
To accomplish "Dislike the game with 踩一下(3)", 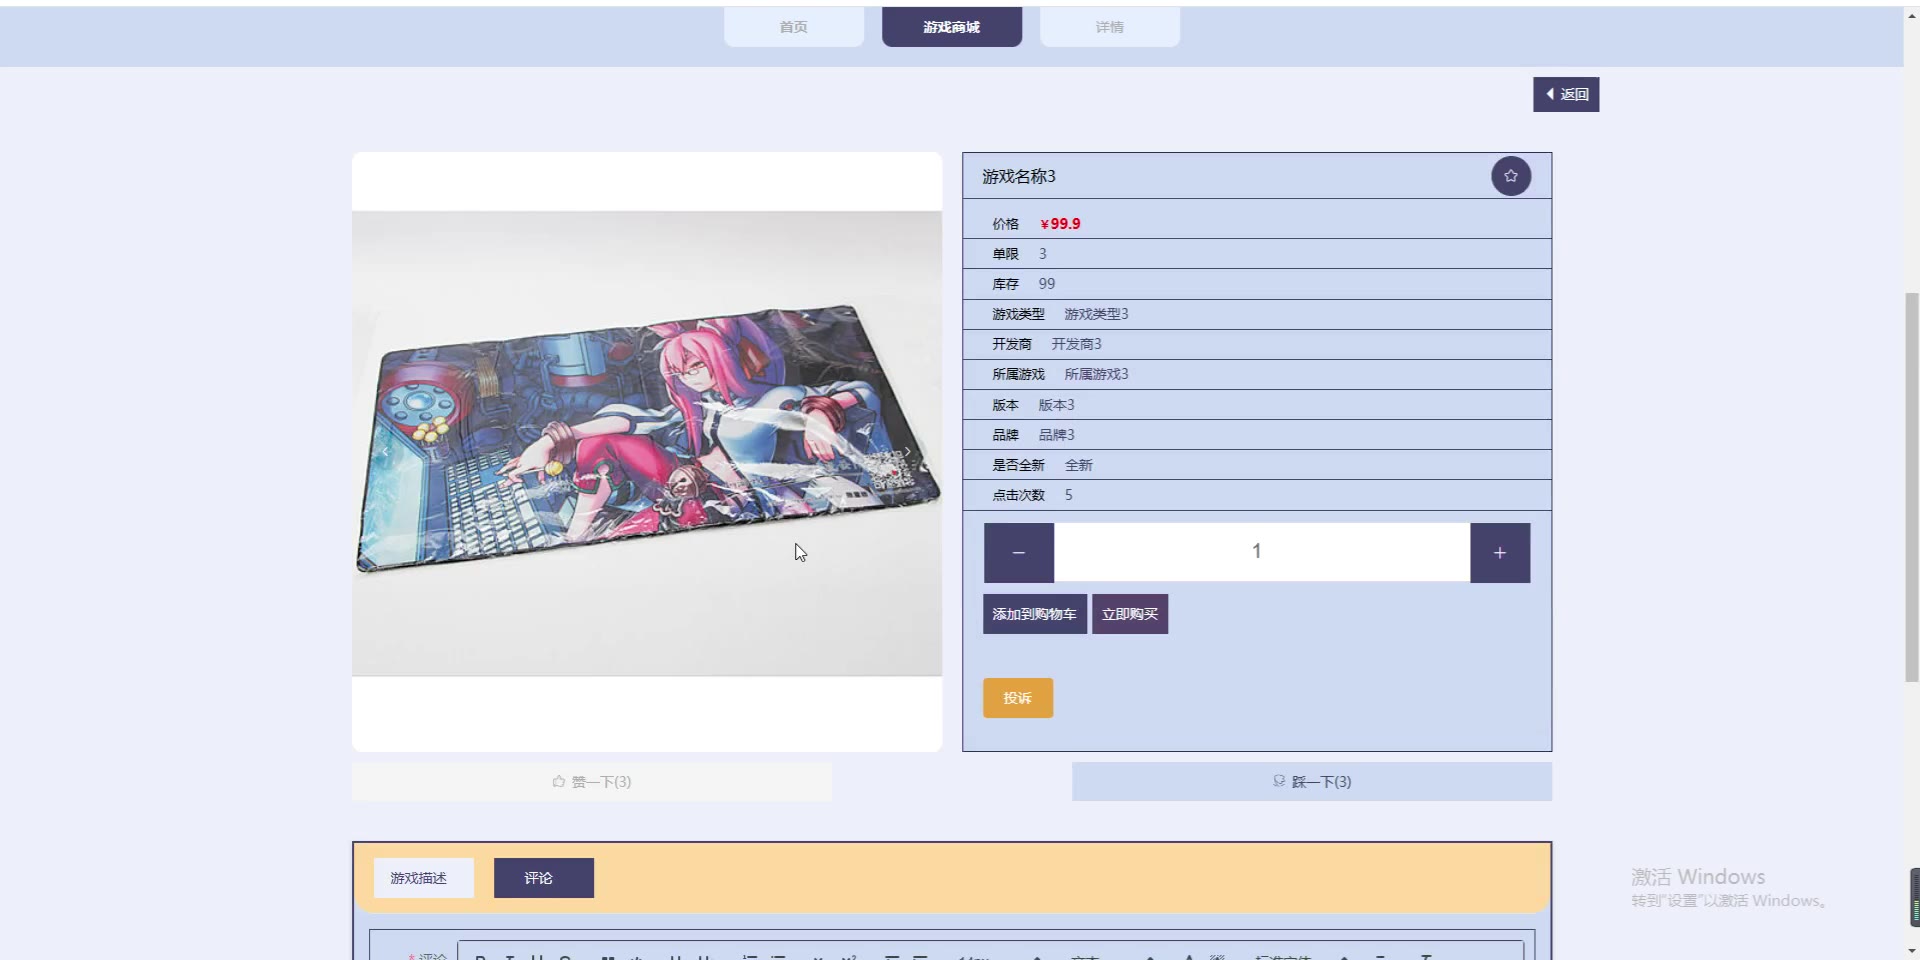I will coord(1312,782).
